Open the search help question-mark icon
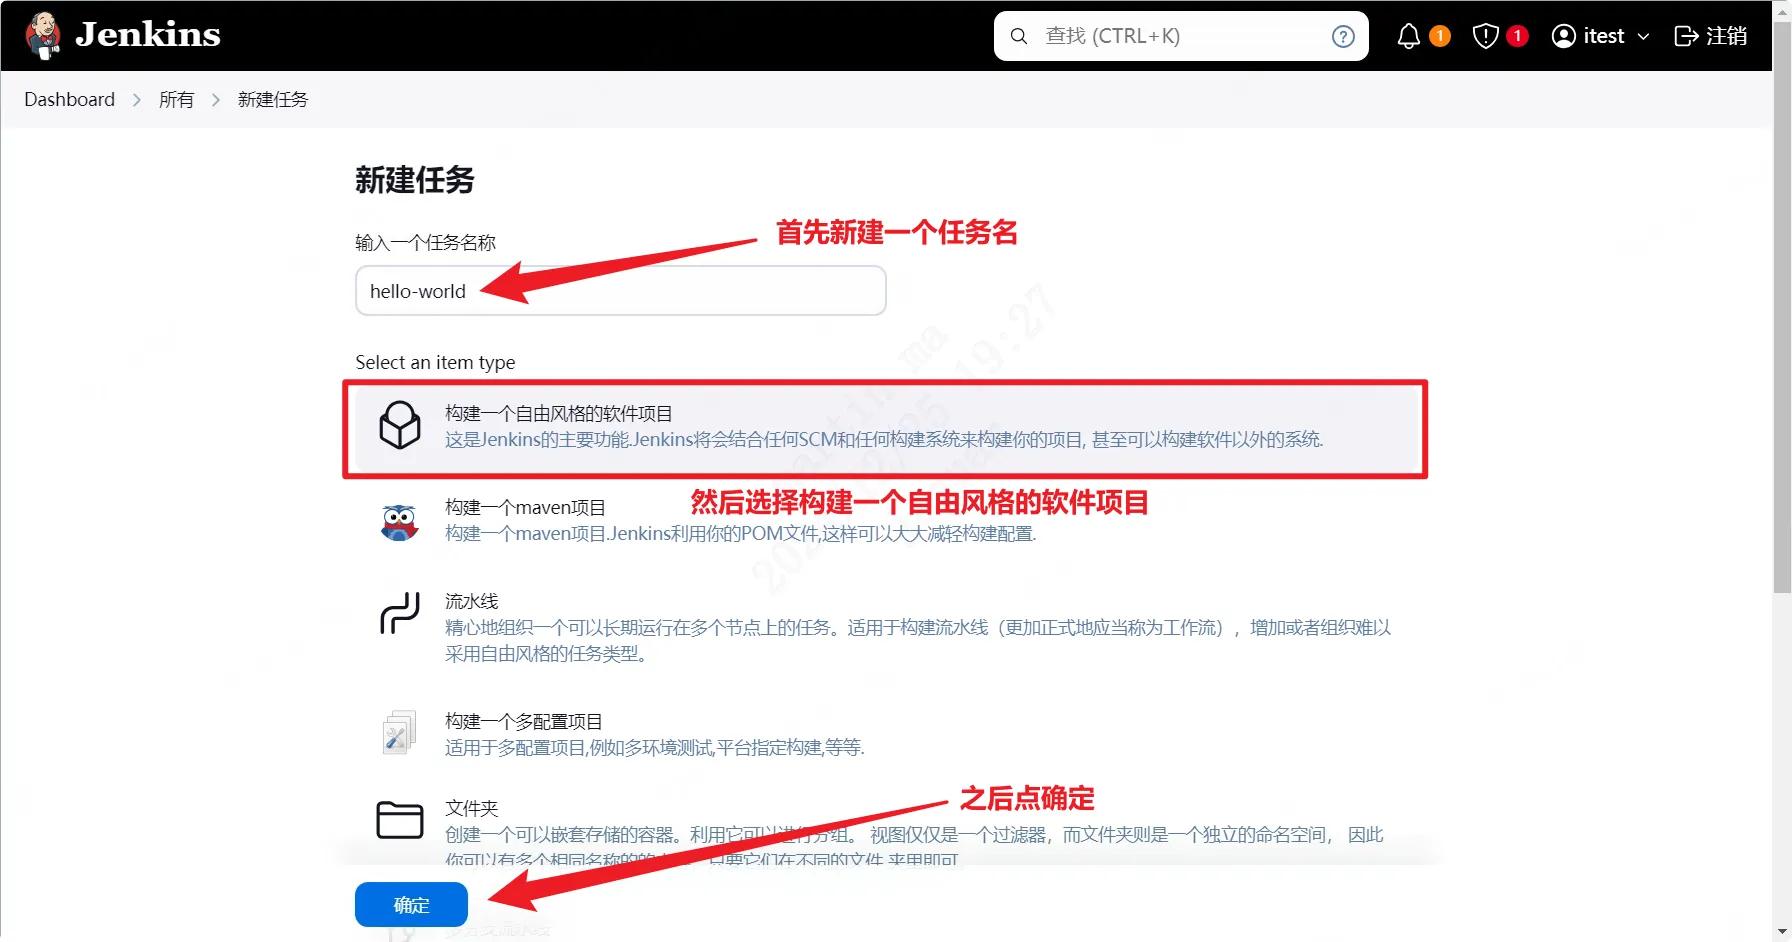1792x942 pixels. pos(1343,36)
